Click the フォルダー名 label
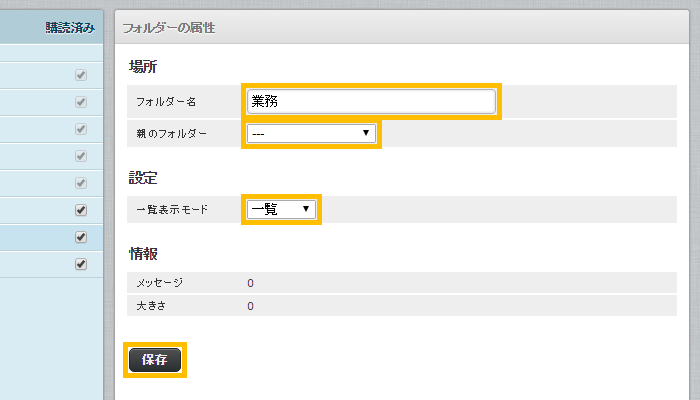Screen dimensions: 700x400 point(166,102)
